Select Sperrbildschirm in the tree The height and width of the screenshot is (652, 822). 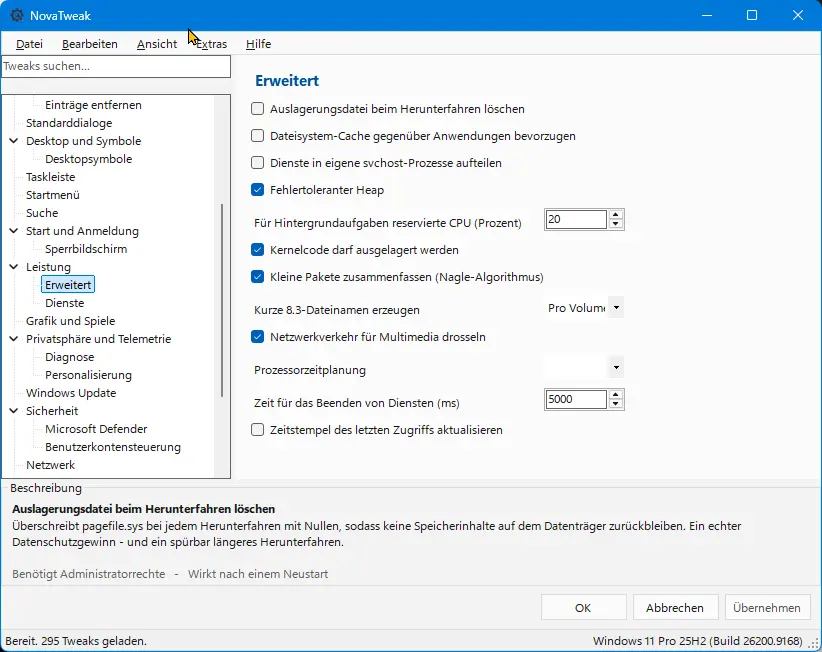tap(86, 249)
